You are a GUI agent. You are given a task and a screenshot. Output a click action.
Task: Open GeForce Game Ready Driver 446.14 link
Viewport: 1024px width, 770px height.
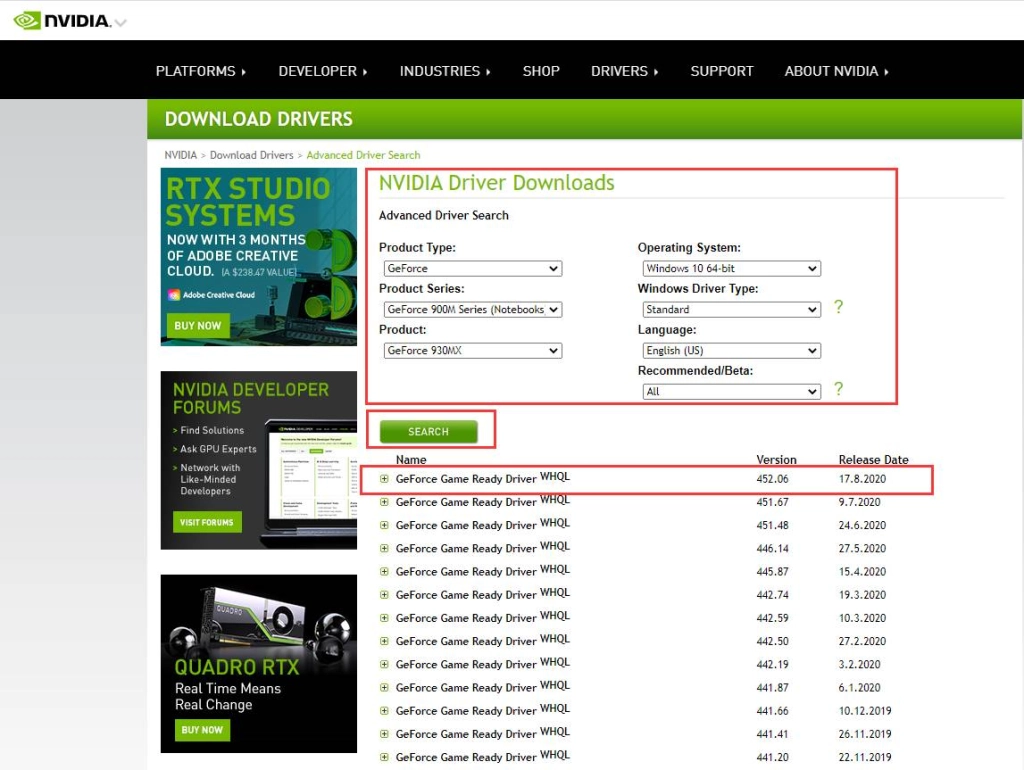coord(466,549)
